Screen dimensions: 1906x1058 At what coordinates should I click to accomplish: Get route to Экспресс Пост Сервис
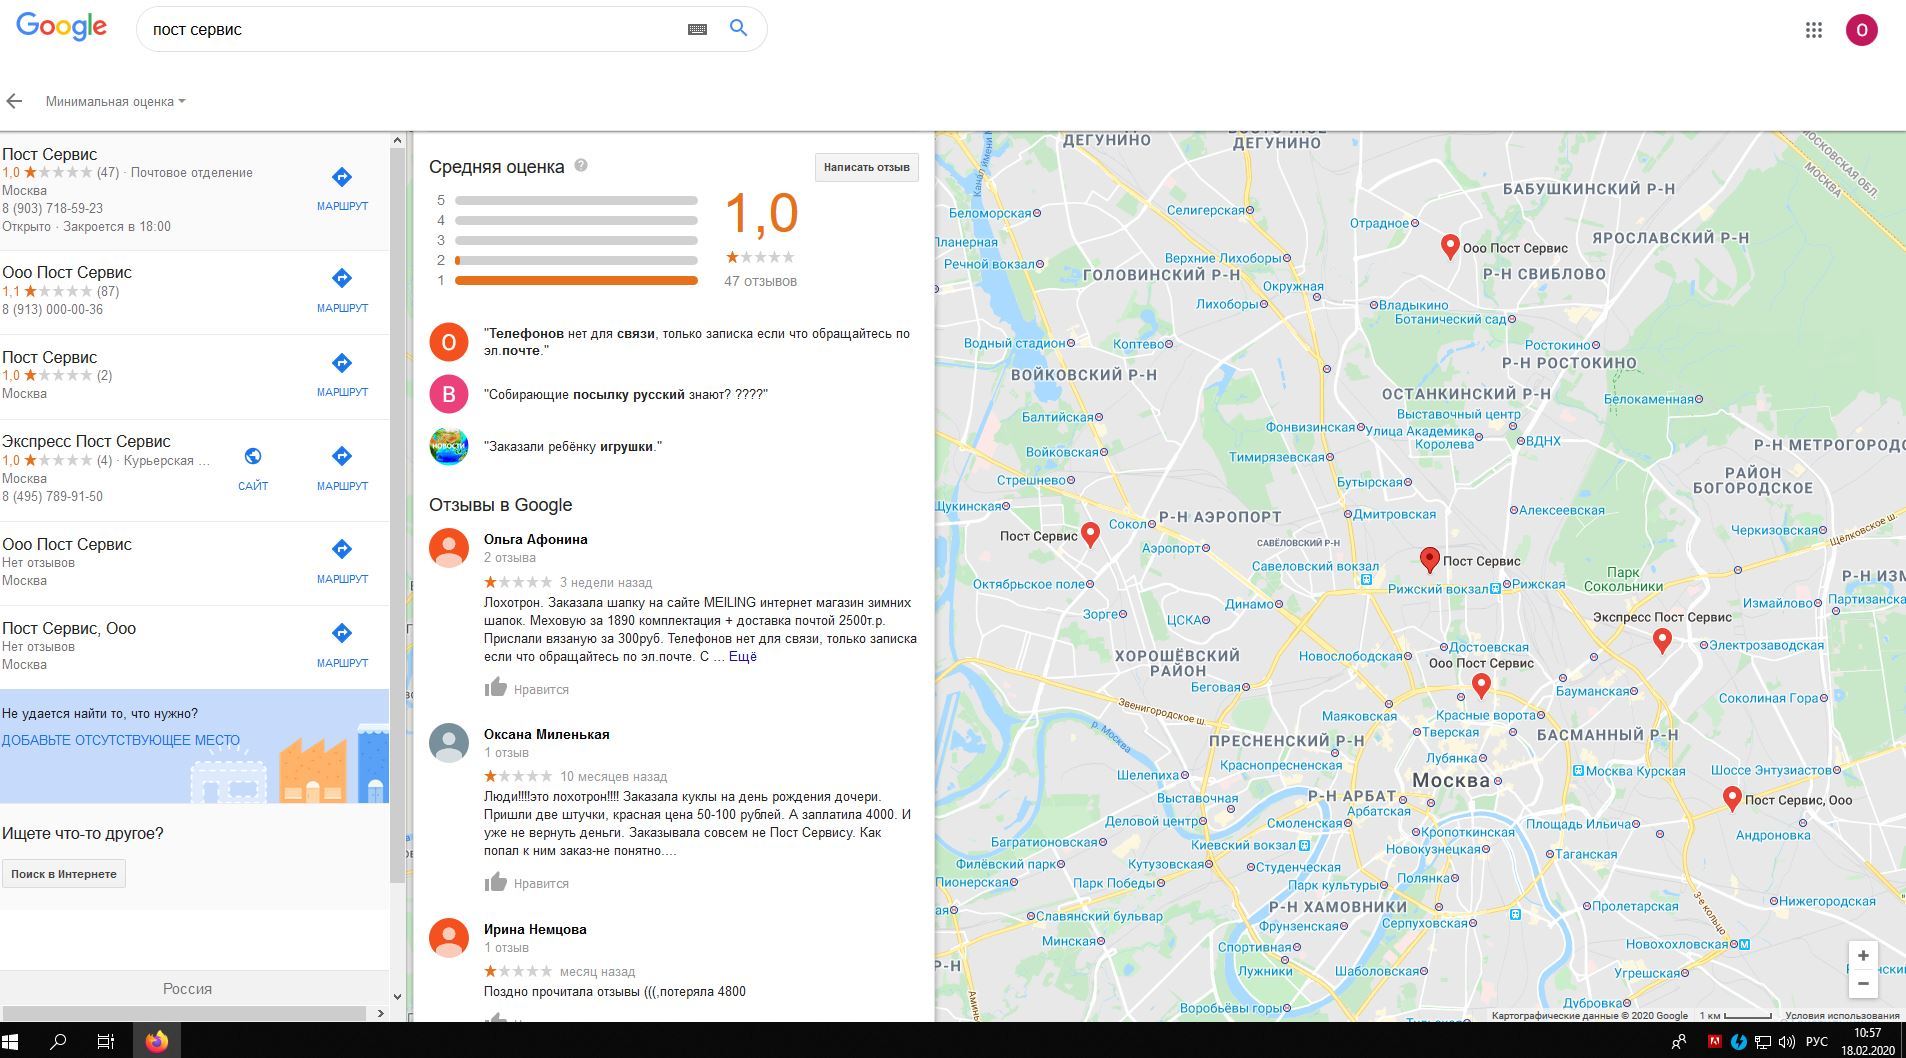click(342, 468)
